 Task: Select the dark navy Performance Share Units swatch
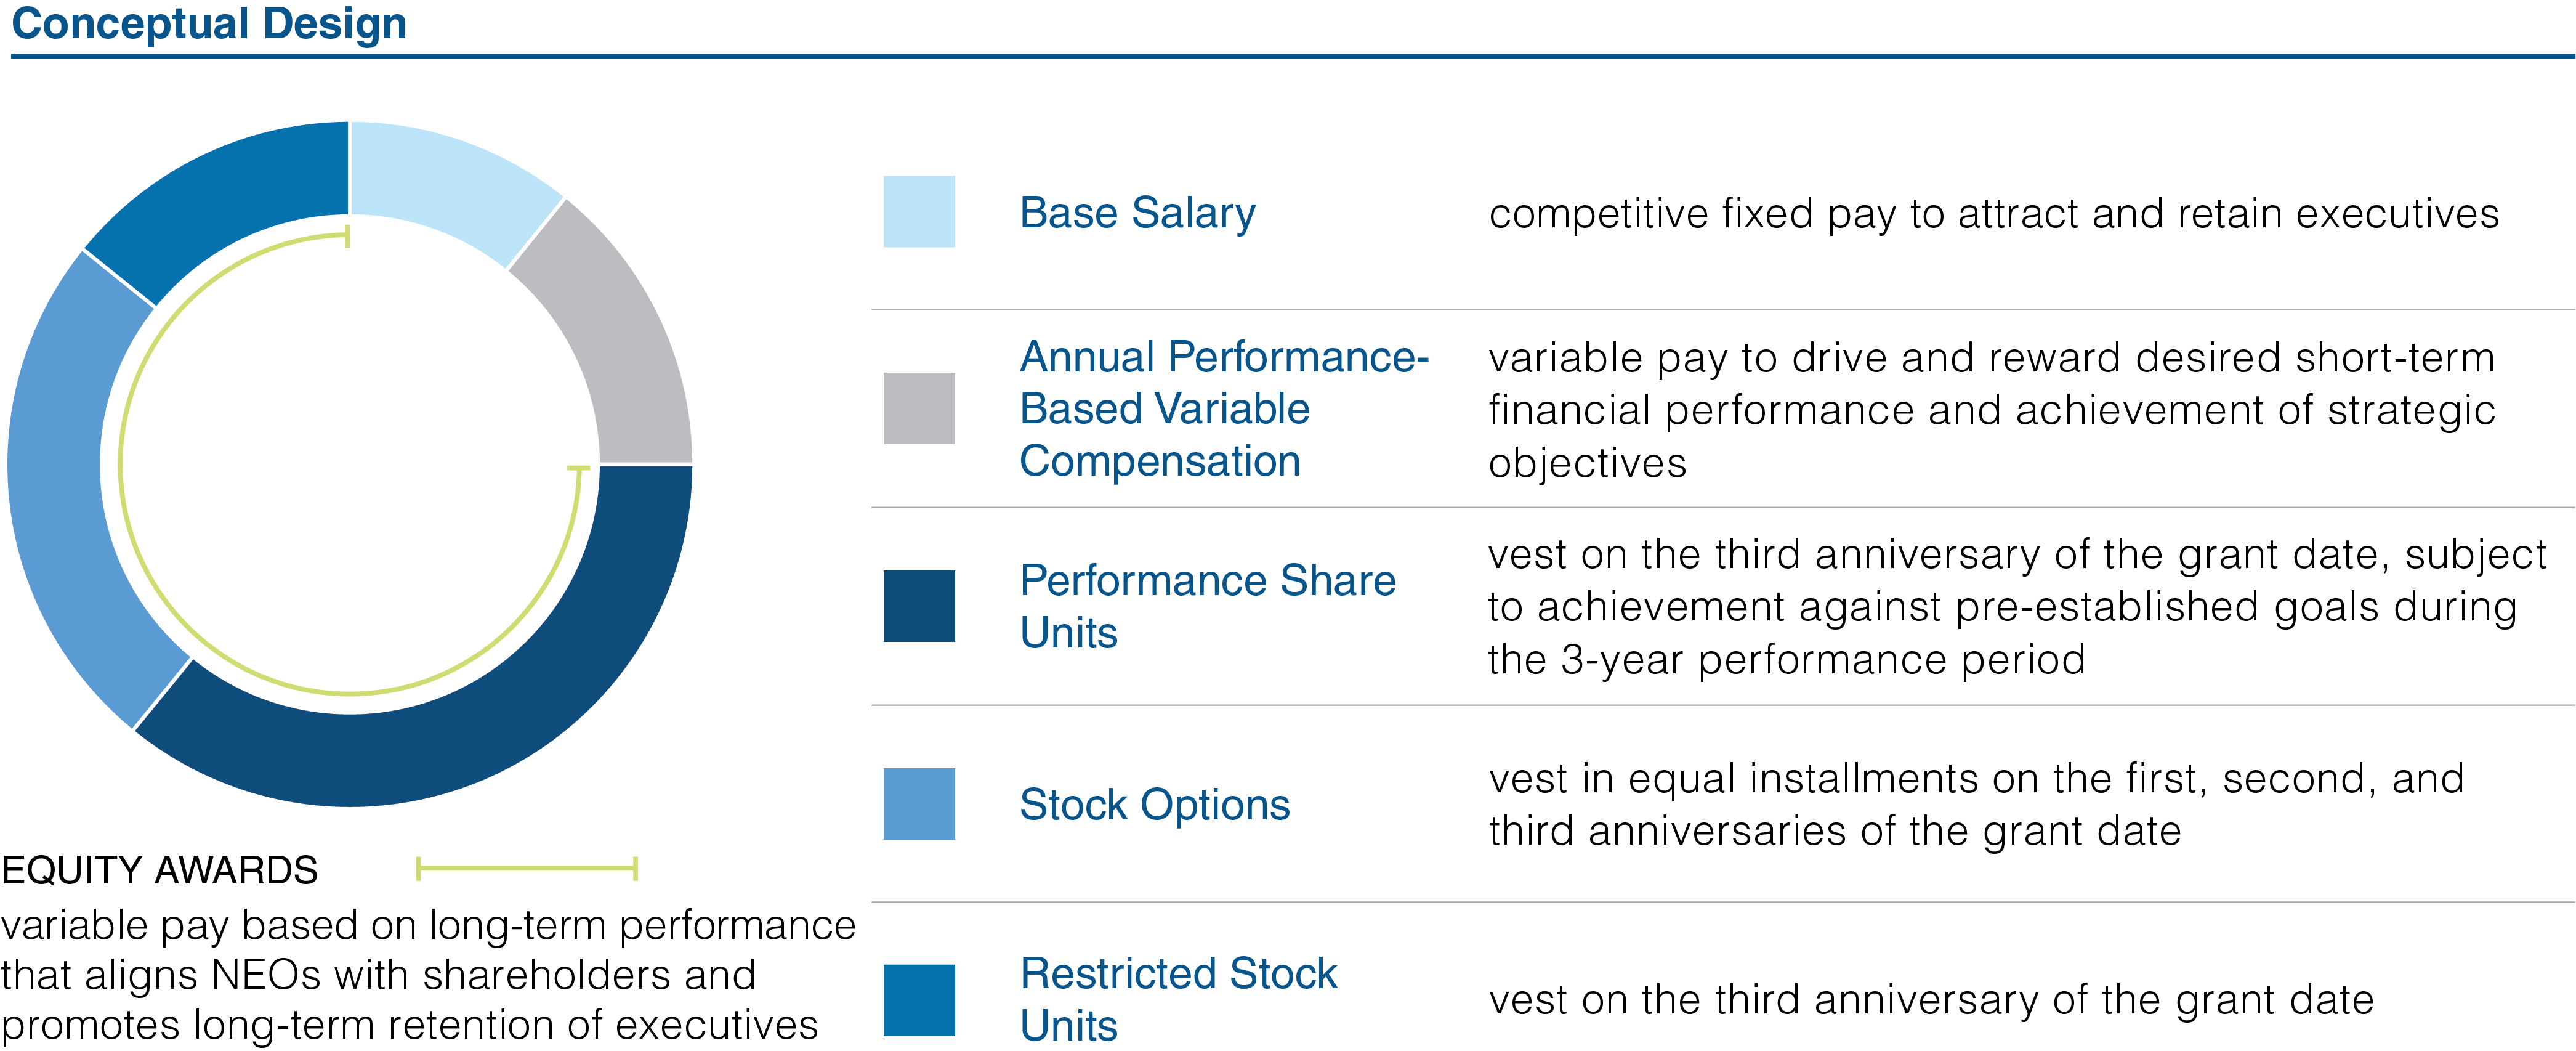pos(918,606)
